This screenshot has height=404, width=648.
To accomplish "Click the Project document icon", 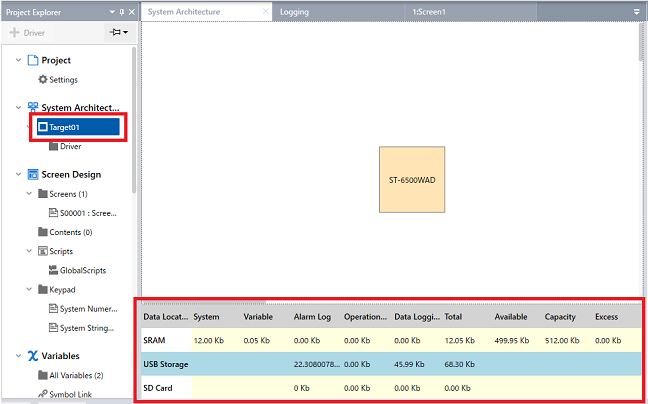I will (x=32, y=61).
